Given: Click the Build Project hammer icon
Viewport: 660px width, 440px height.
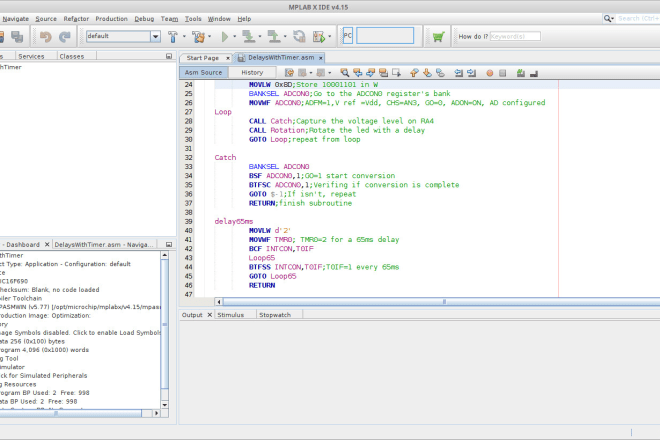Looking at the screenshot, I should click(x=173, y=37).
